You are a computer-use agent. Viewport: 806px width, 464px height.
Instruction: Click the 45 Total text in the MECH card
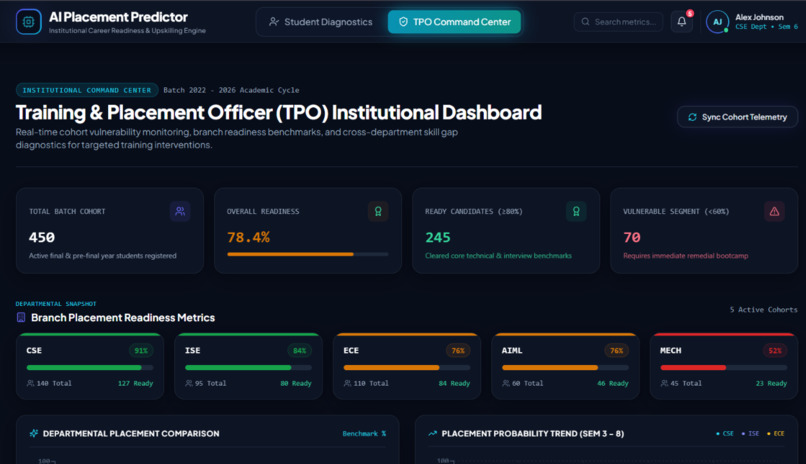pos(686,383)
